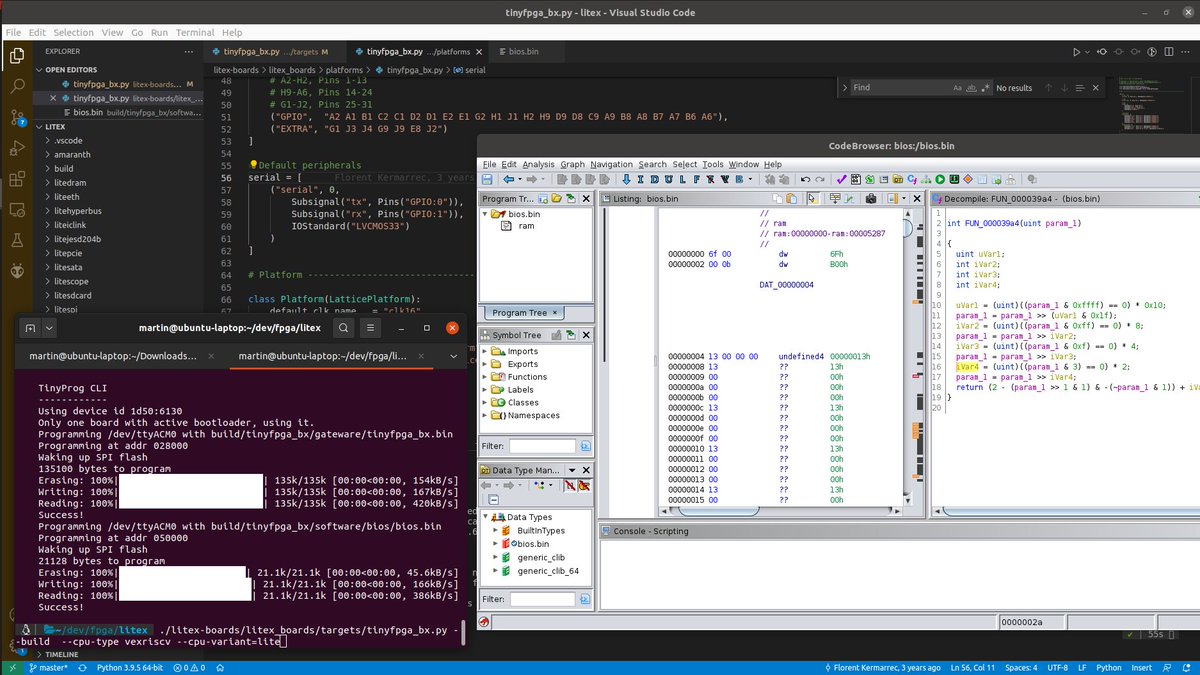Open the Navigation menu in Ghidra
The width and height of the screenshot is (1200, 675).
611,164
